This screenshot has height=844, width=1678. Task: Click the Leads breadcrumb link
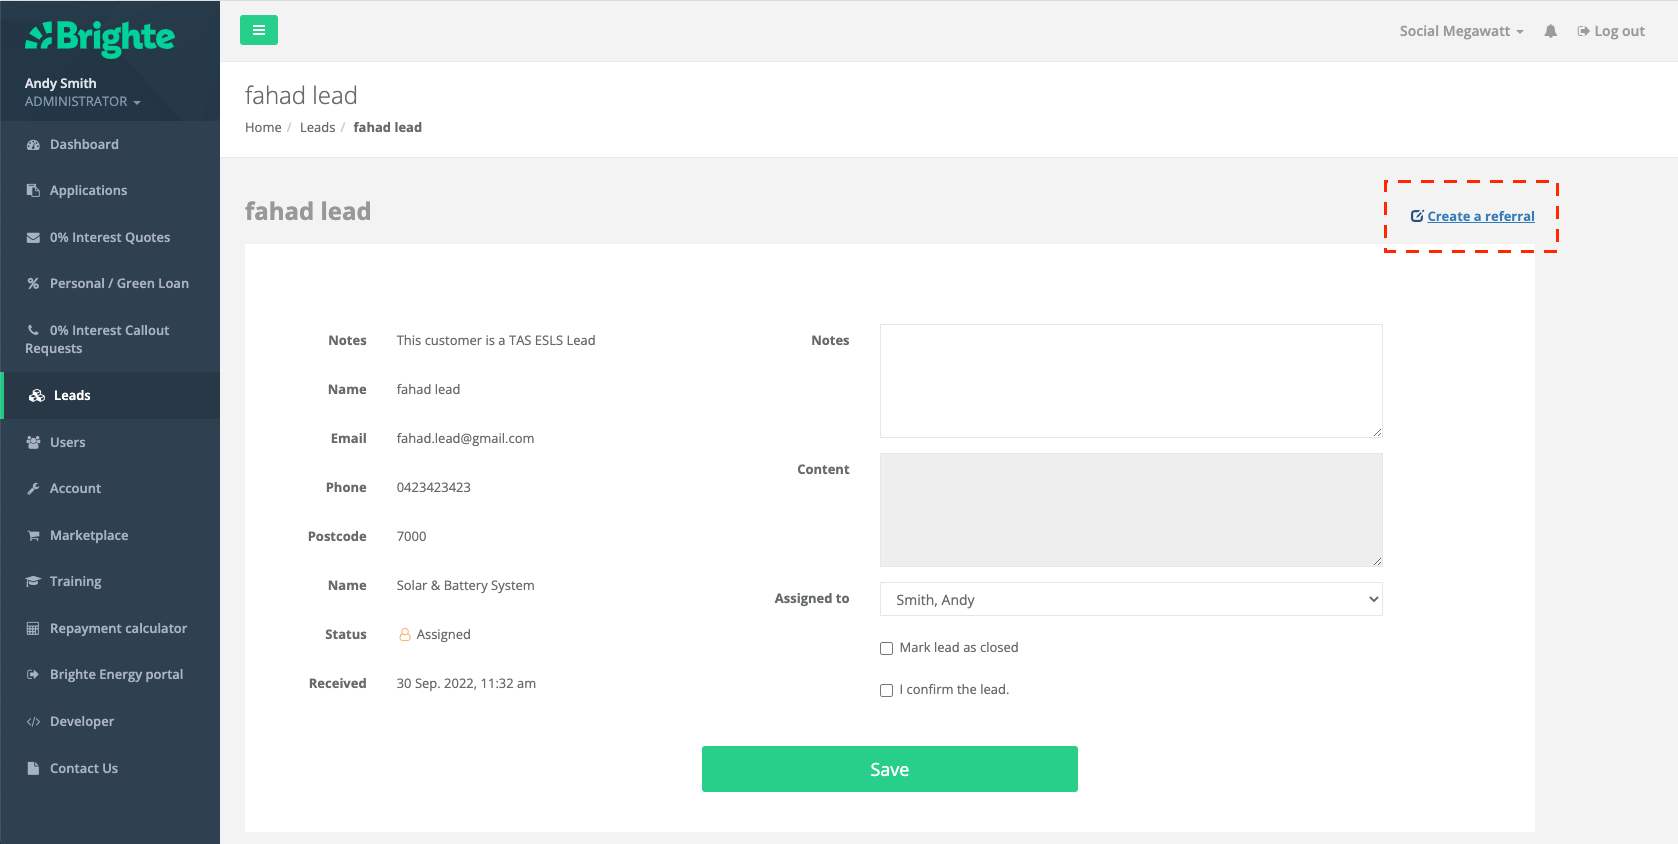(317, 128)
